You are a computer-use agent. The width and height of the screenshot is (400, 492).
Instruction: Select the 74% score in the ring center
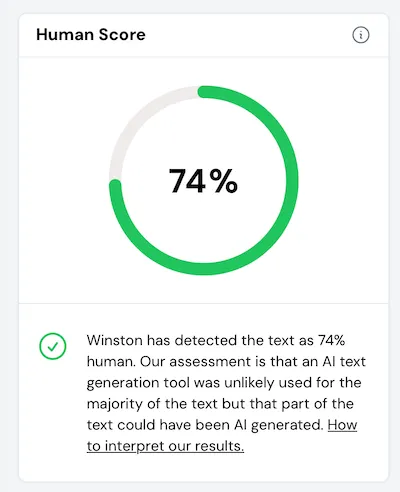click(x=203, y=181)
